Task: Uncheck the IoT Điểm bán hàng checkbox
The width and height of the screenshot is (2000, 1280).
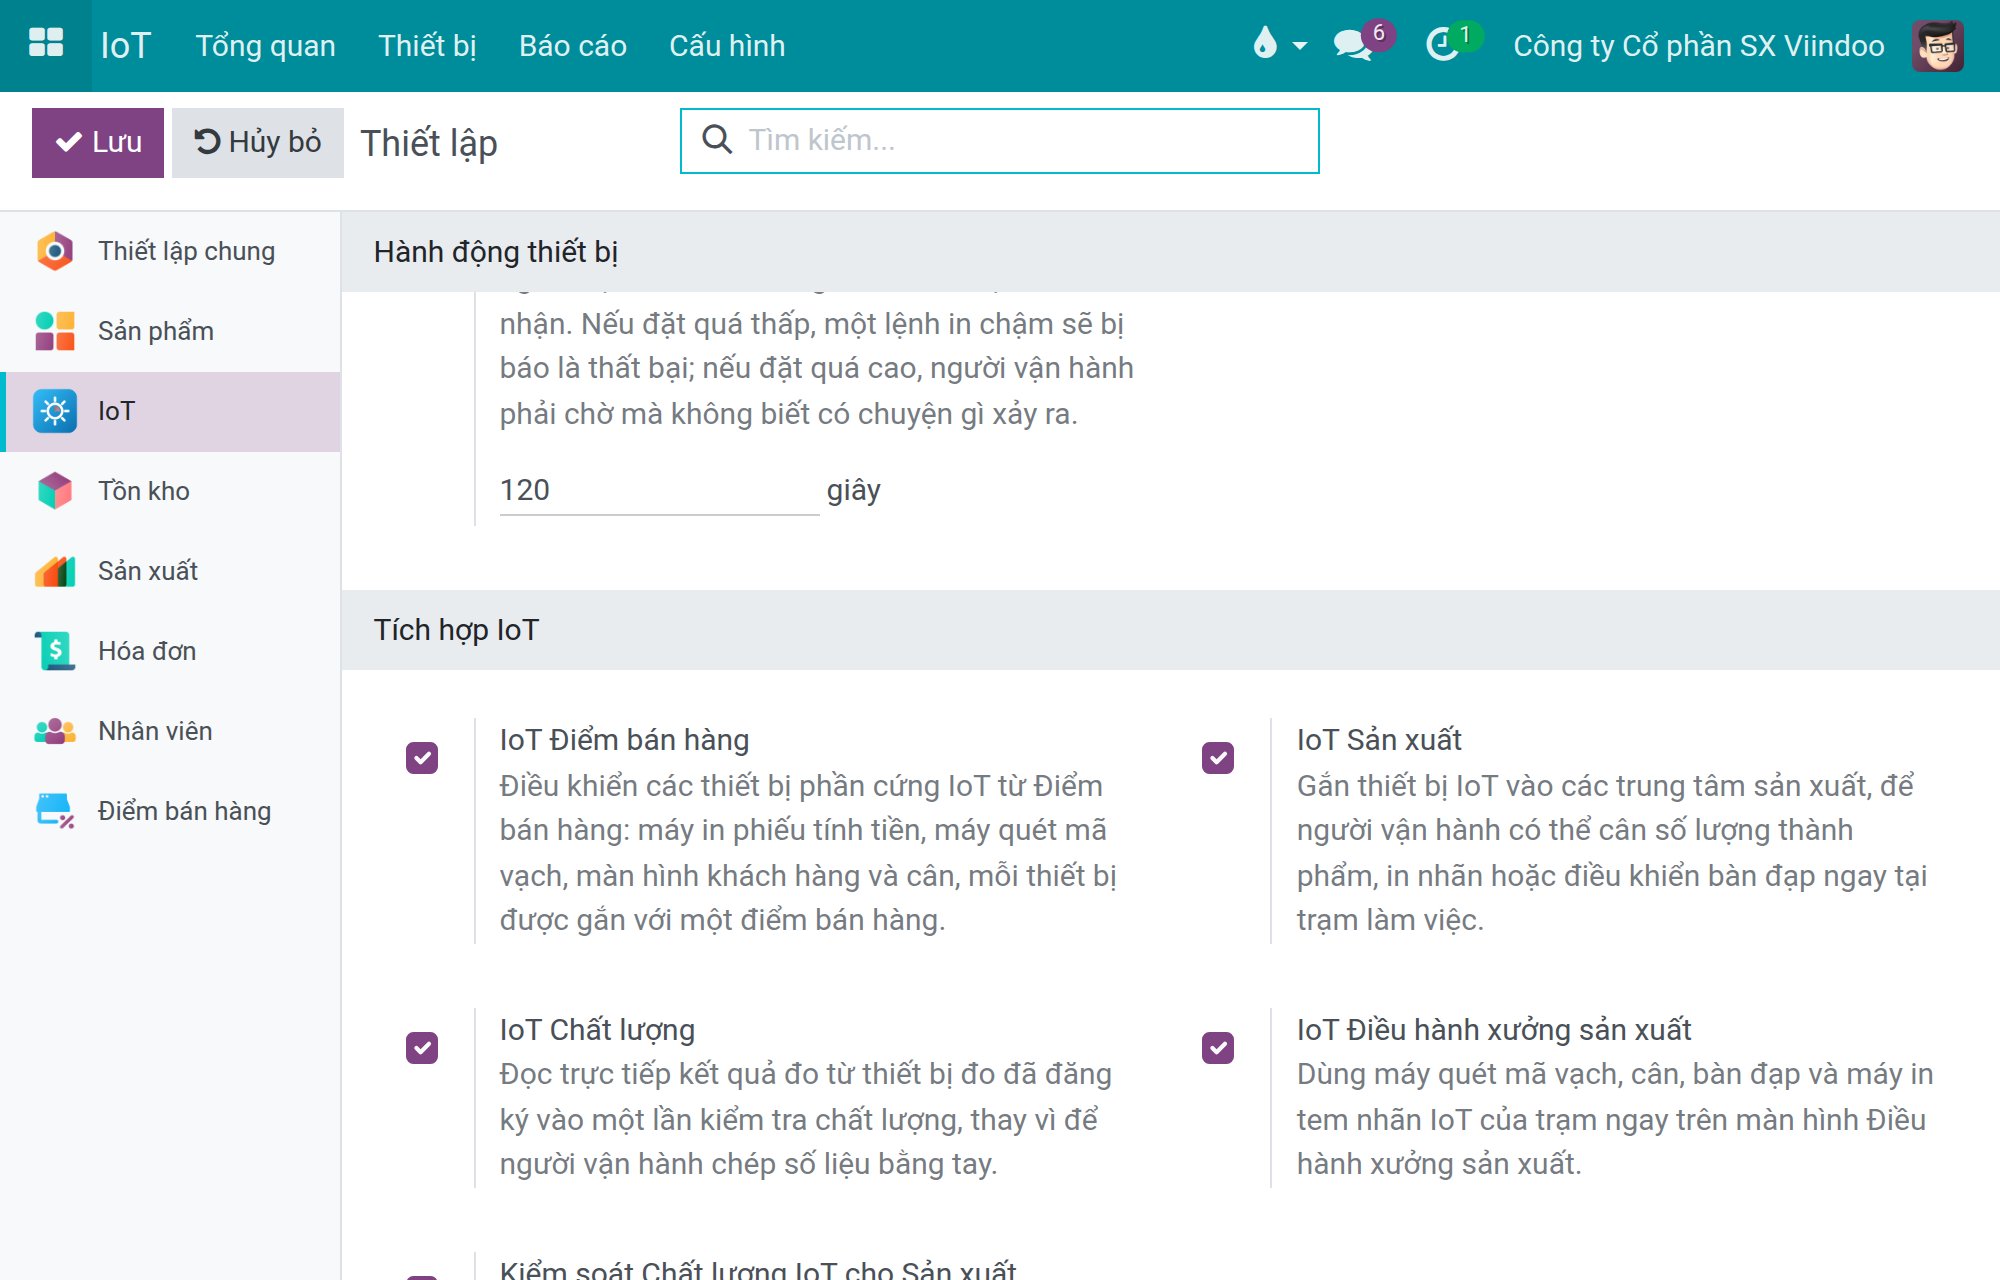Action: pos(422,758)
